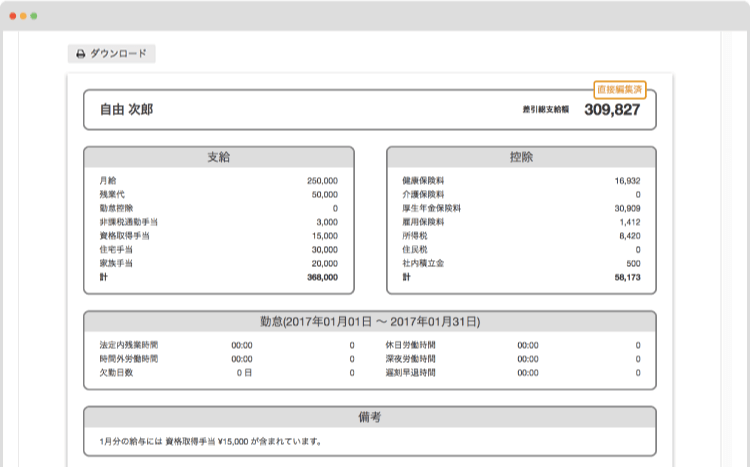Image resolution: width=750 pixels, height=467 pixels.
Task: Click the orange 直接編集済 badge
Action: point(619,89)
